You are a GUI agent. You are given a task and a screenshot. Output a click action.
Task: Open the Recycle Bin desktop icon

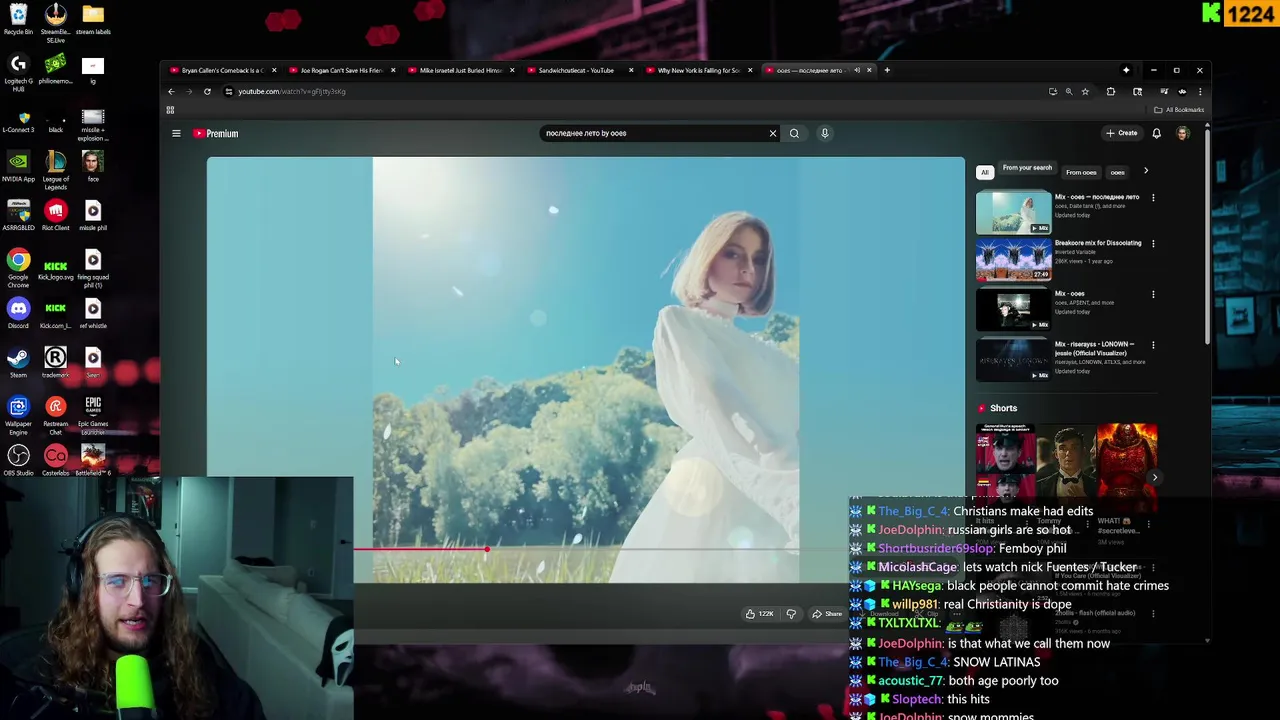click(18, 19)
